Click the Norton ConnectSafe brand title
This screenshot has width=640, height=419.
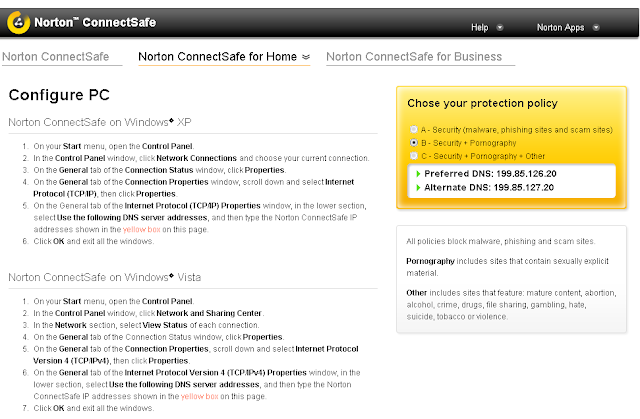[95, 22]
